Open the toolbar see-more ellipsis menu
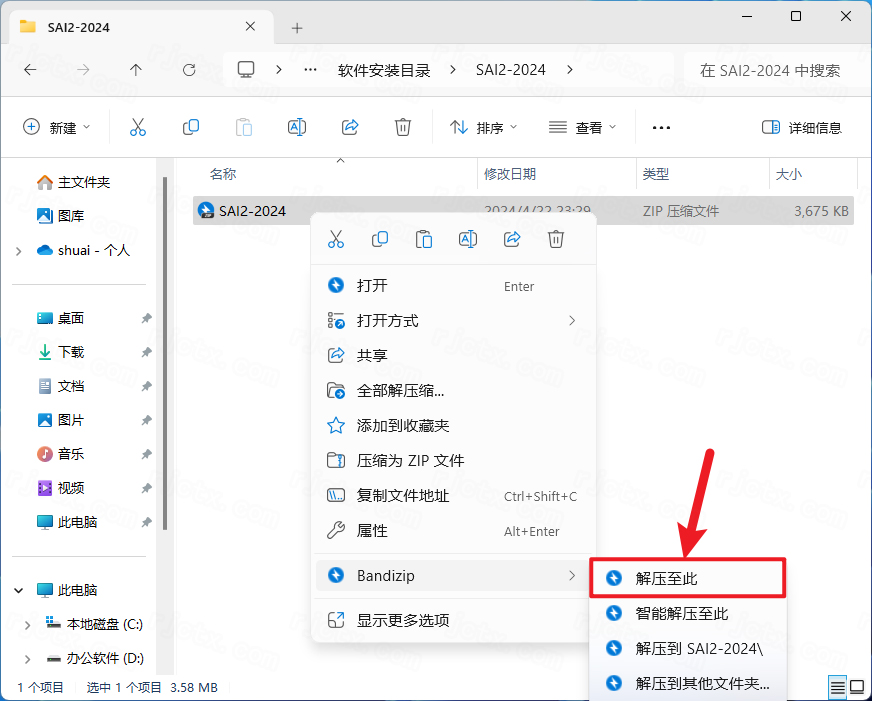This screenshot has width=872, height=701. point(661,128)
